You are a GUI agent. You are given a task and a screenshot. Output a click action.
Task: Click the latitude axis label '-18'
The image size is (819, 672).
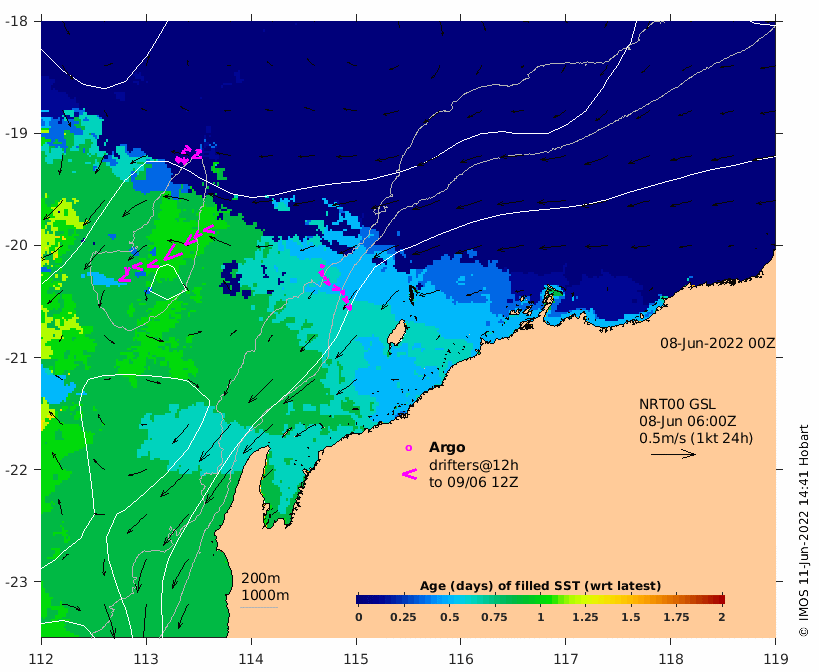(17, 21)
